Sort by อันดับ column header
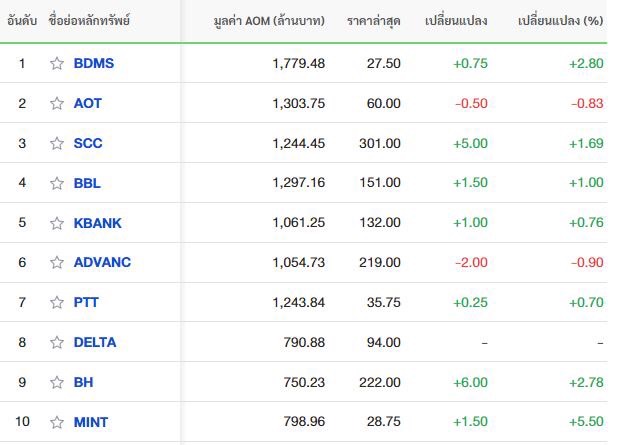Screen dimensions: 623x445 click(x=22, y=20)
